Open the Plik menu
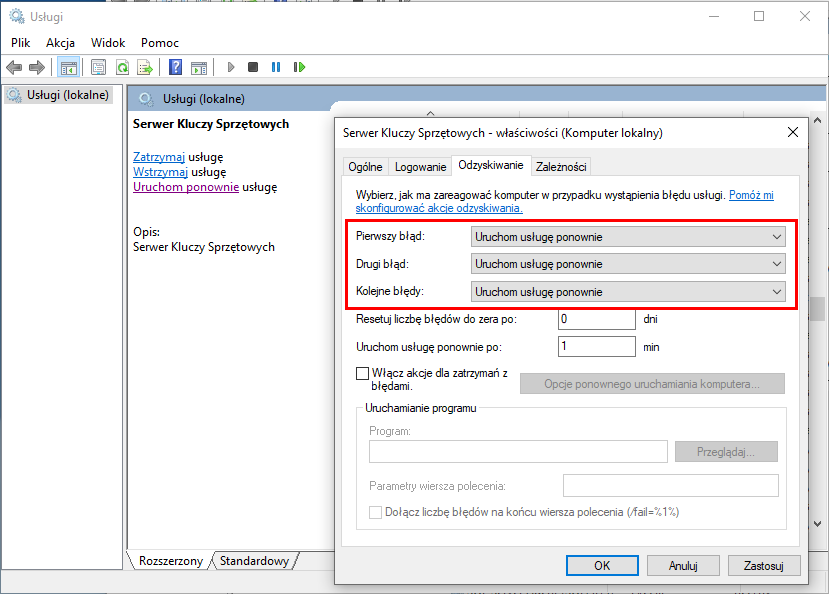This screenshot has height=594, width=829. click(x=21, y=43)
